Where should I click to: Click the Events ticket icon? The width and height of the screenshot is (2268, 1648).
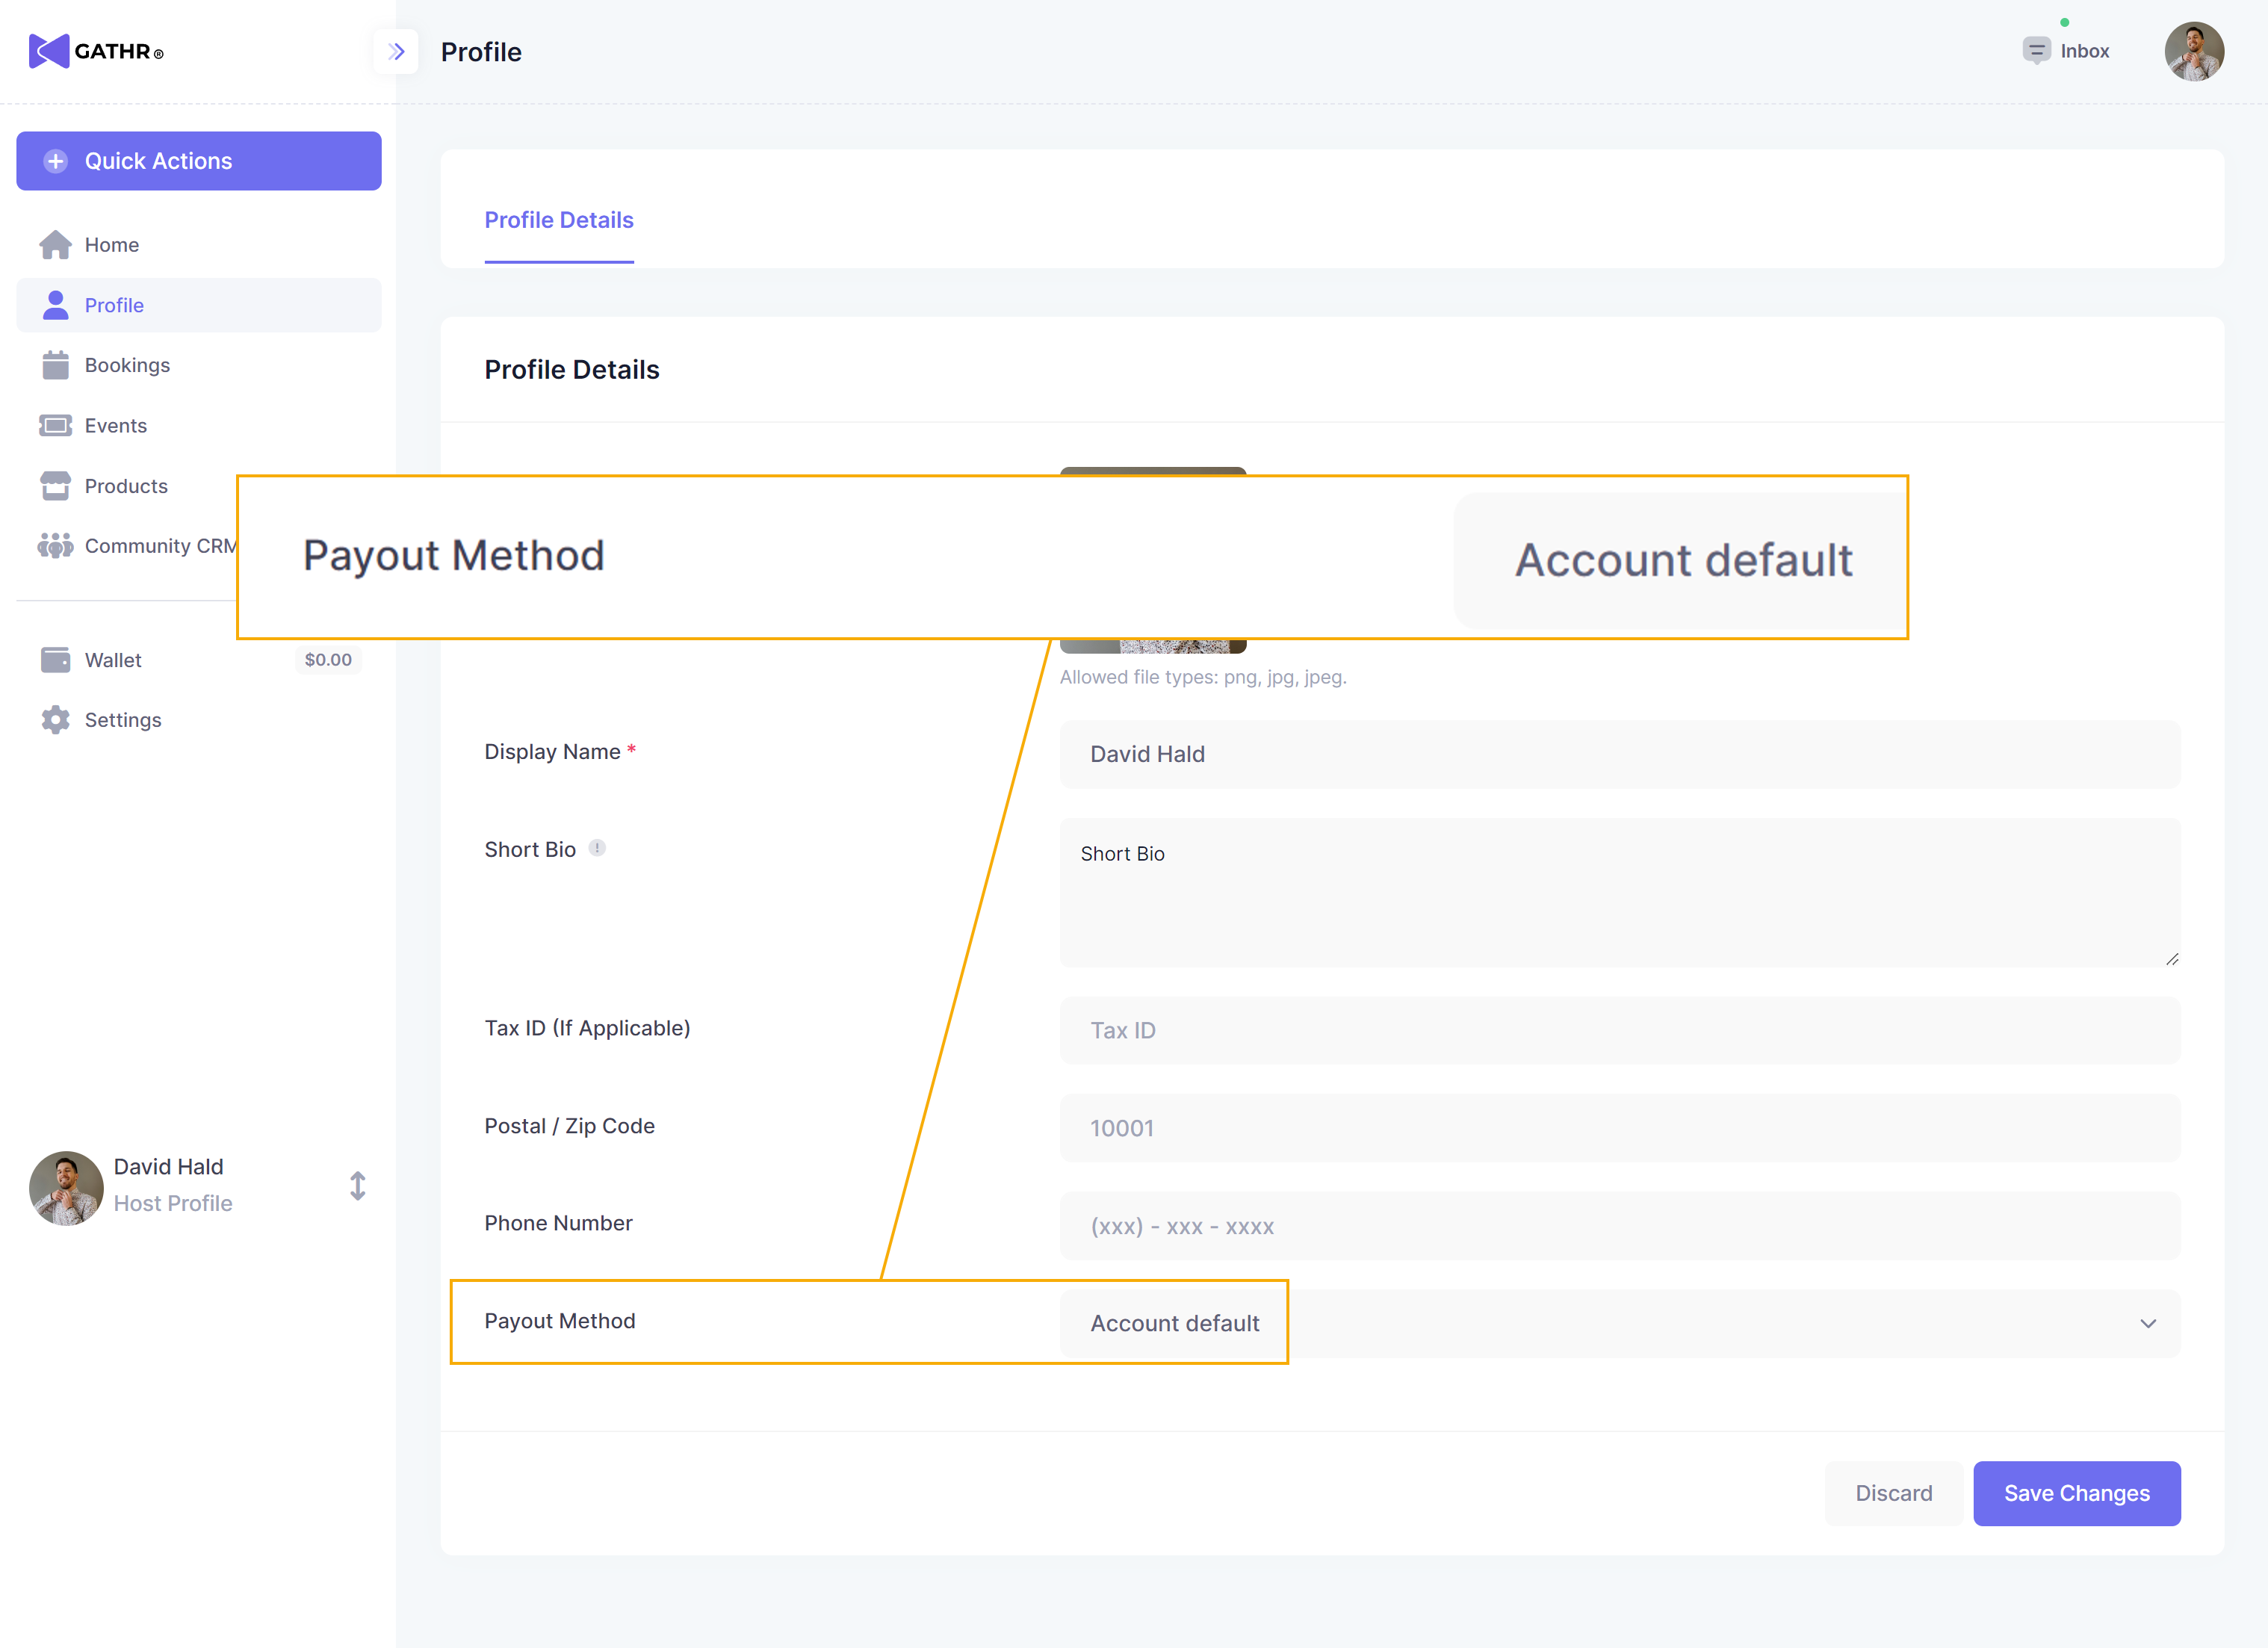point(55,426)
